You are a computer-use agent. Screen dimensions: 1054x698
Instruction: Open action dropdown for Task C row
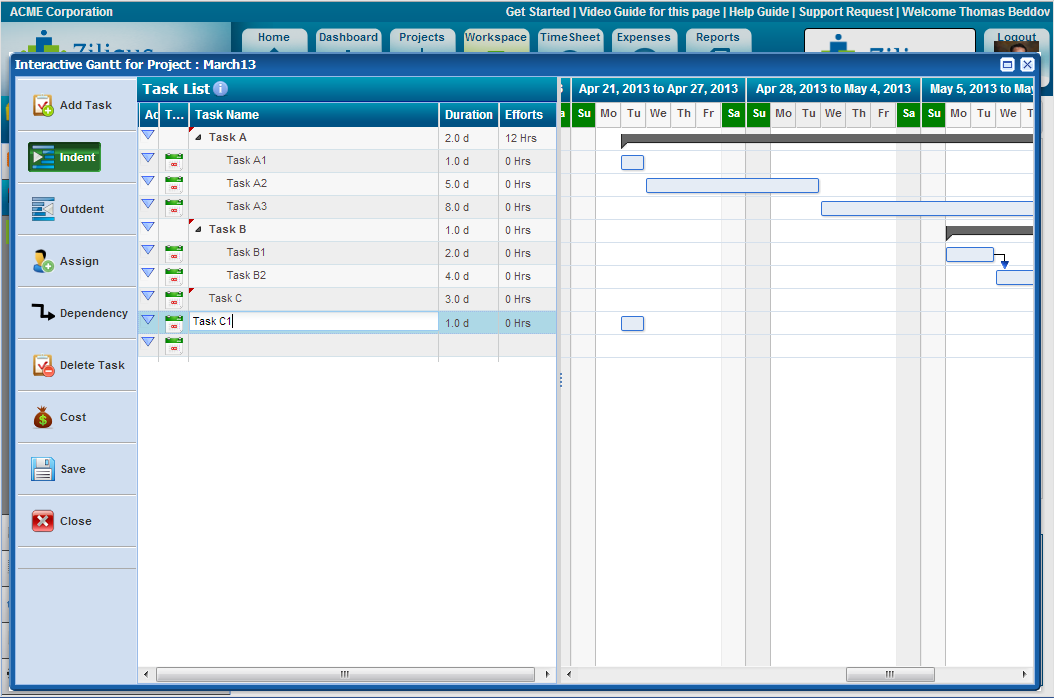point(148,296)
